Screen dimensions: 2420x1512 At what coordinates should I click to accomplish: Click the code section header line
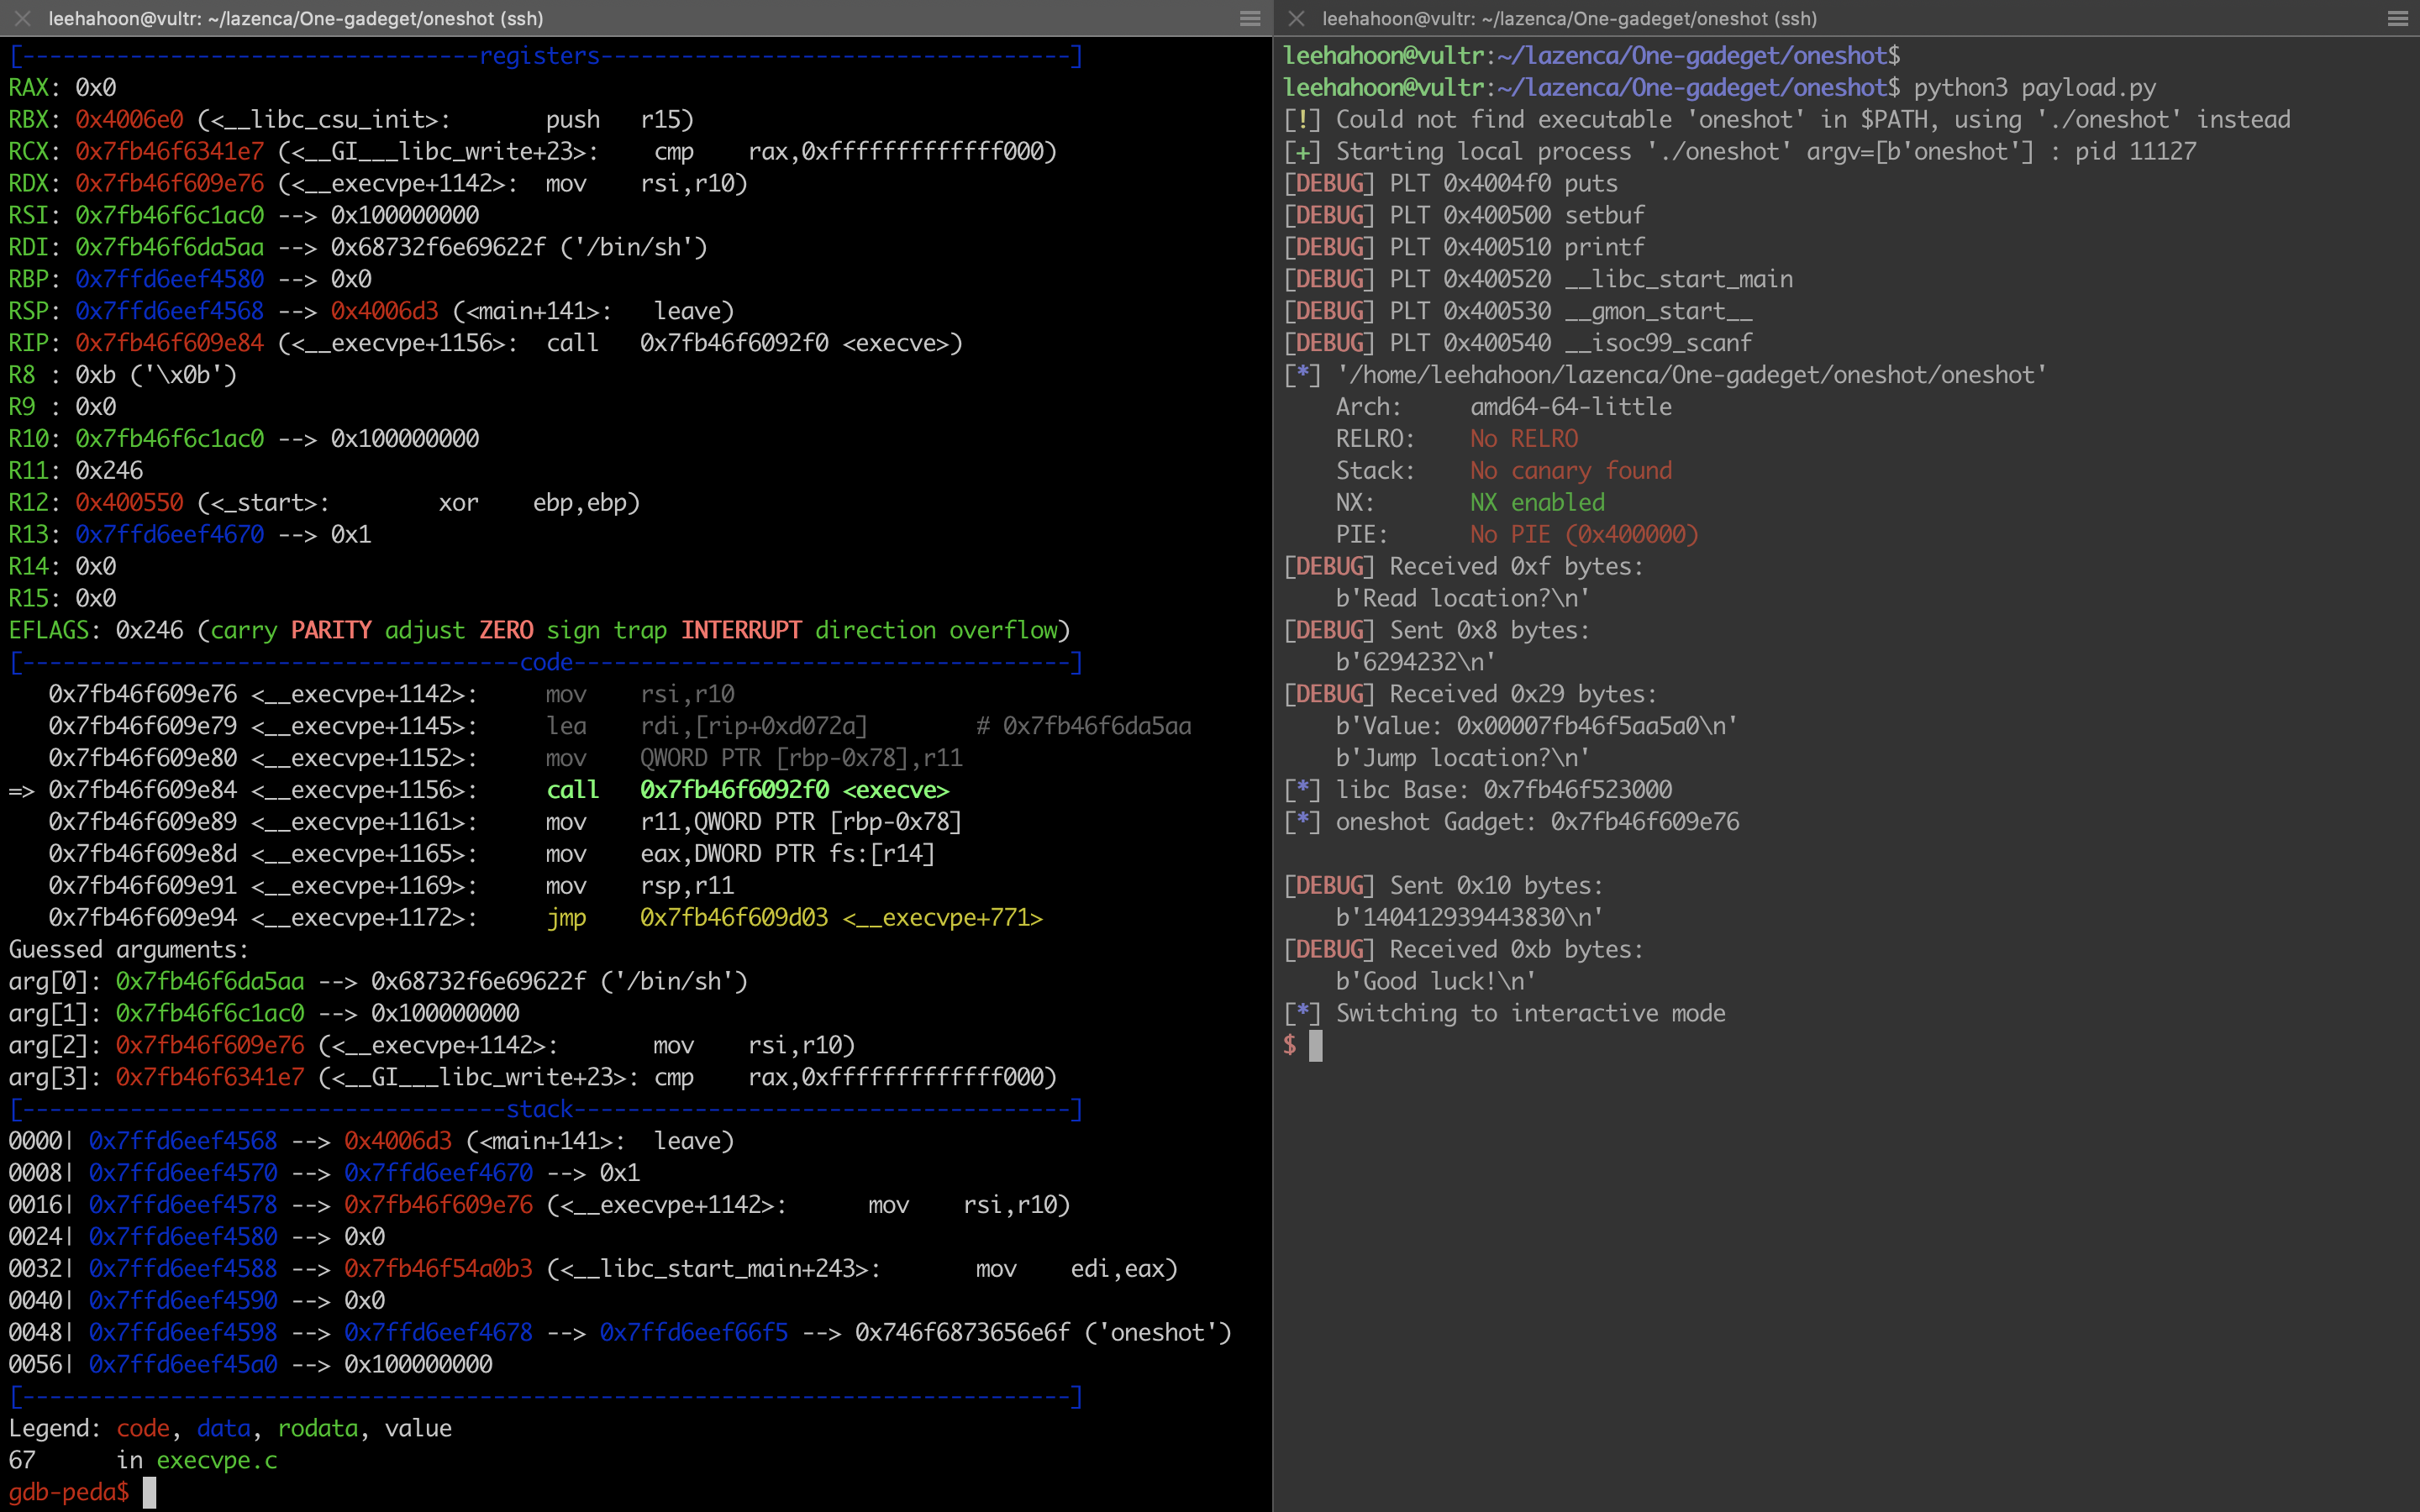point(546,662)
